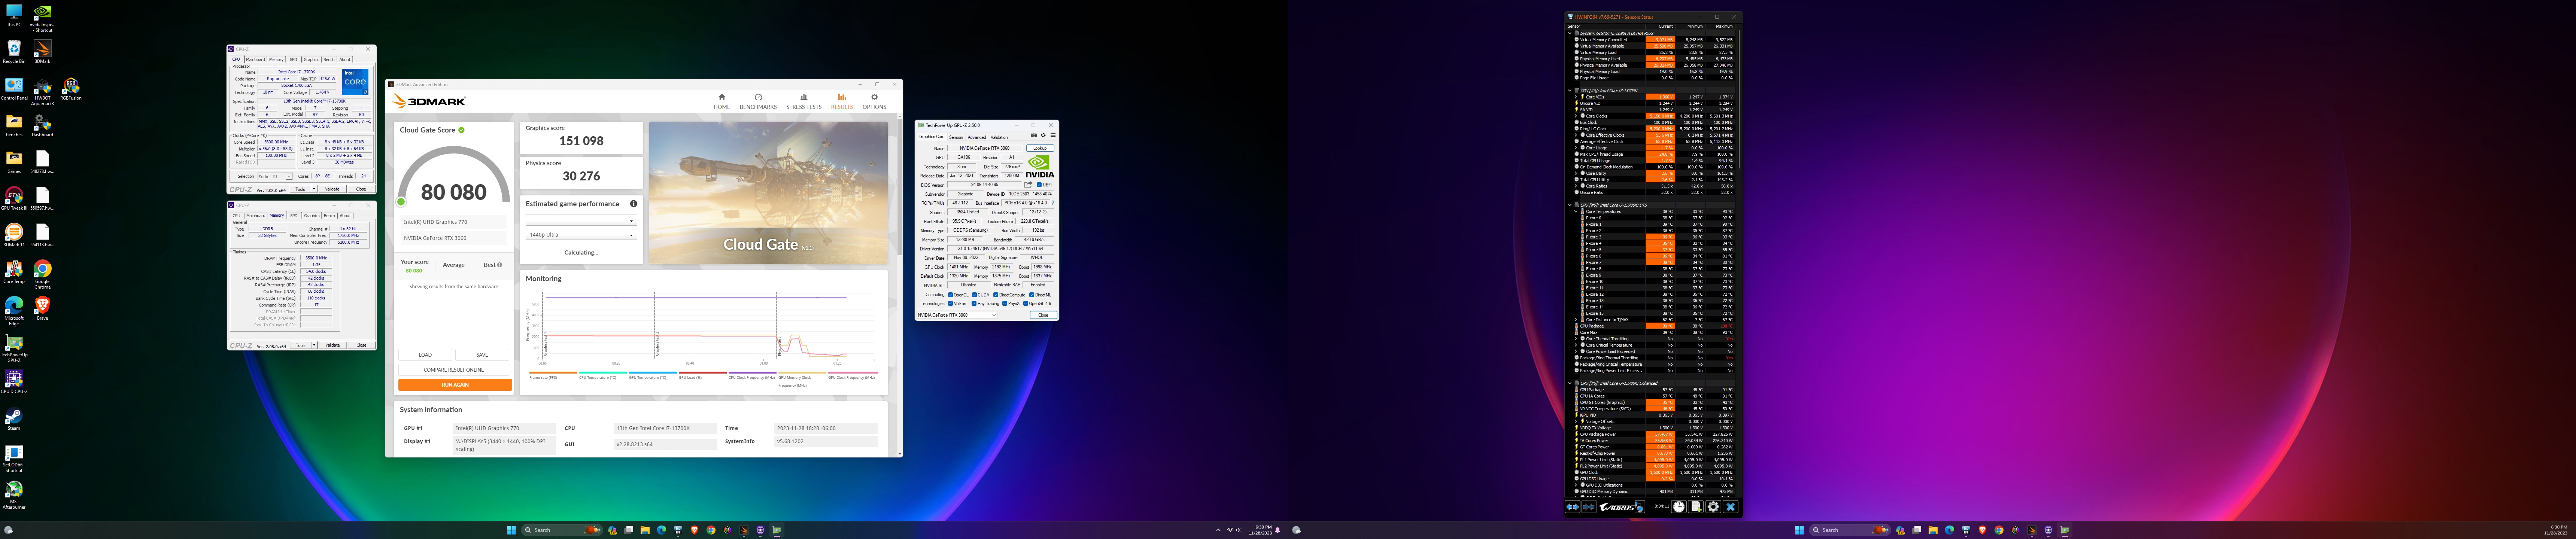The height and width of the screenshot is (539, 2576).
Task: Click the SAVE button in 3DMark
Action: 482,355
